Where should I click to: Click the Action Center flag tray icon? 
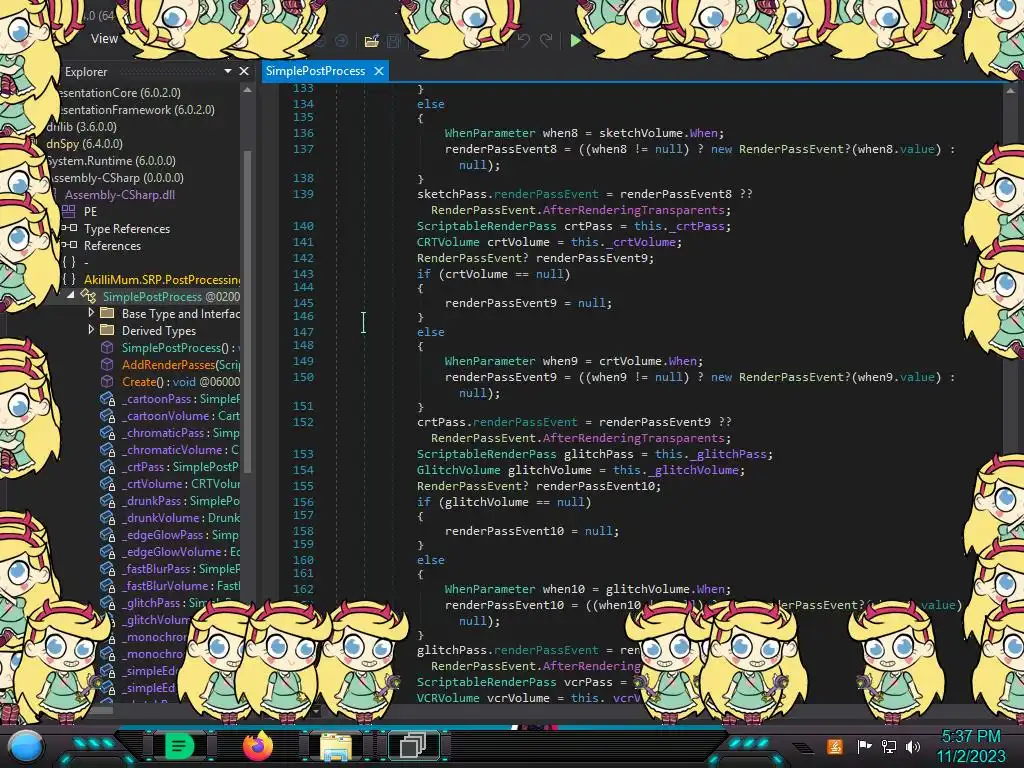point(864,746)
